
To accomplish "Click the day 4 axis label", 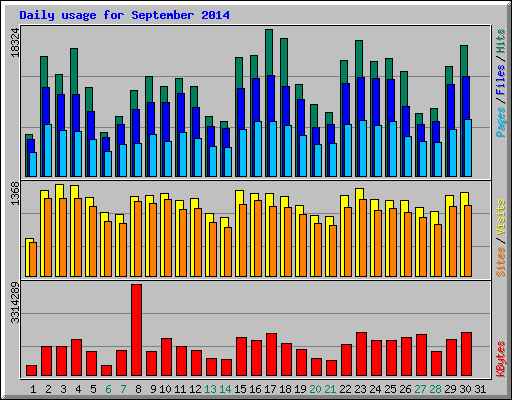I will 78,389.
